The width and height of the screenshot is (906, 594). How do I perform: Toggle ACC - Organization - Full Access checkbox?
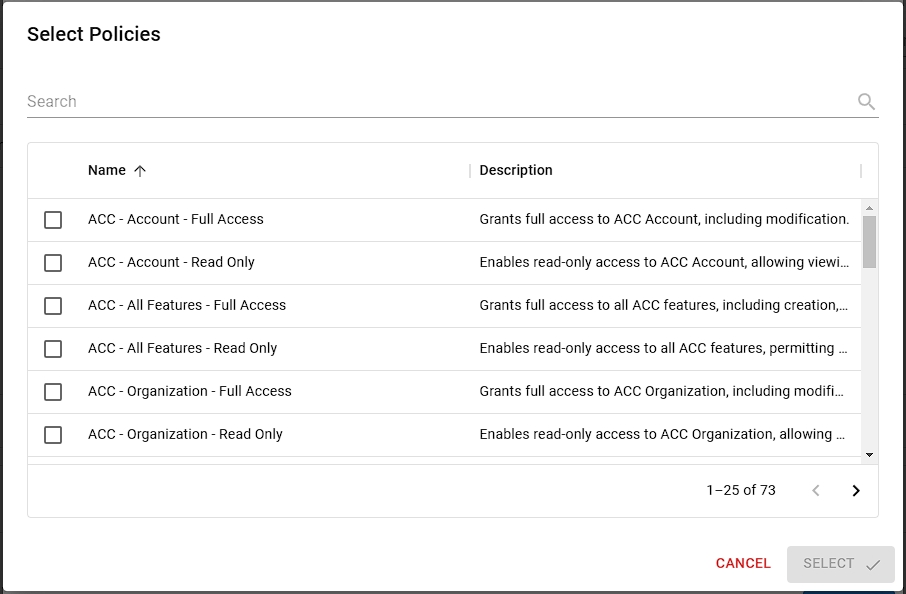53,392
